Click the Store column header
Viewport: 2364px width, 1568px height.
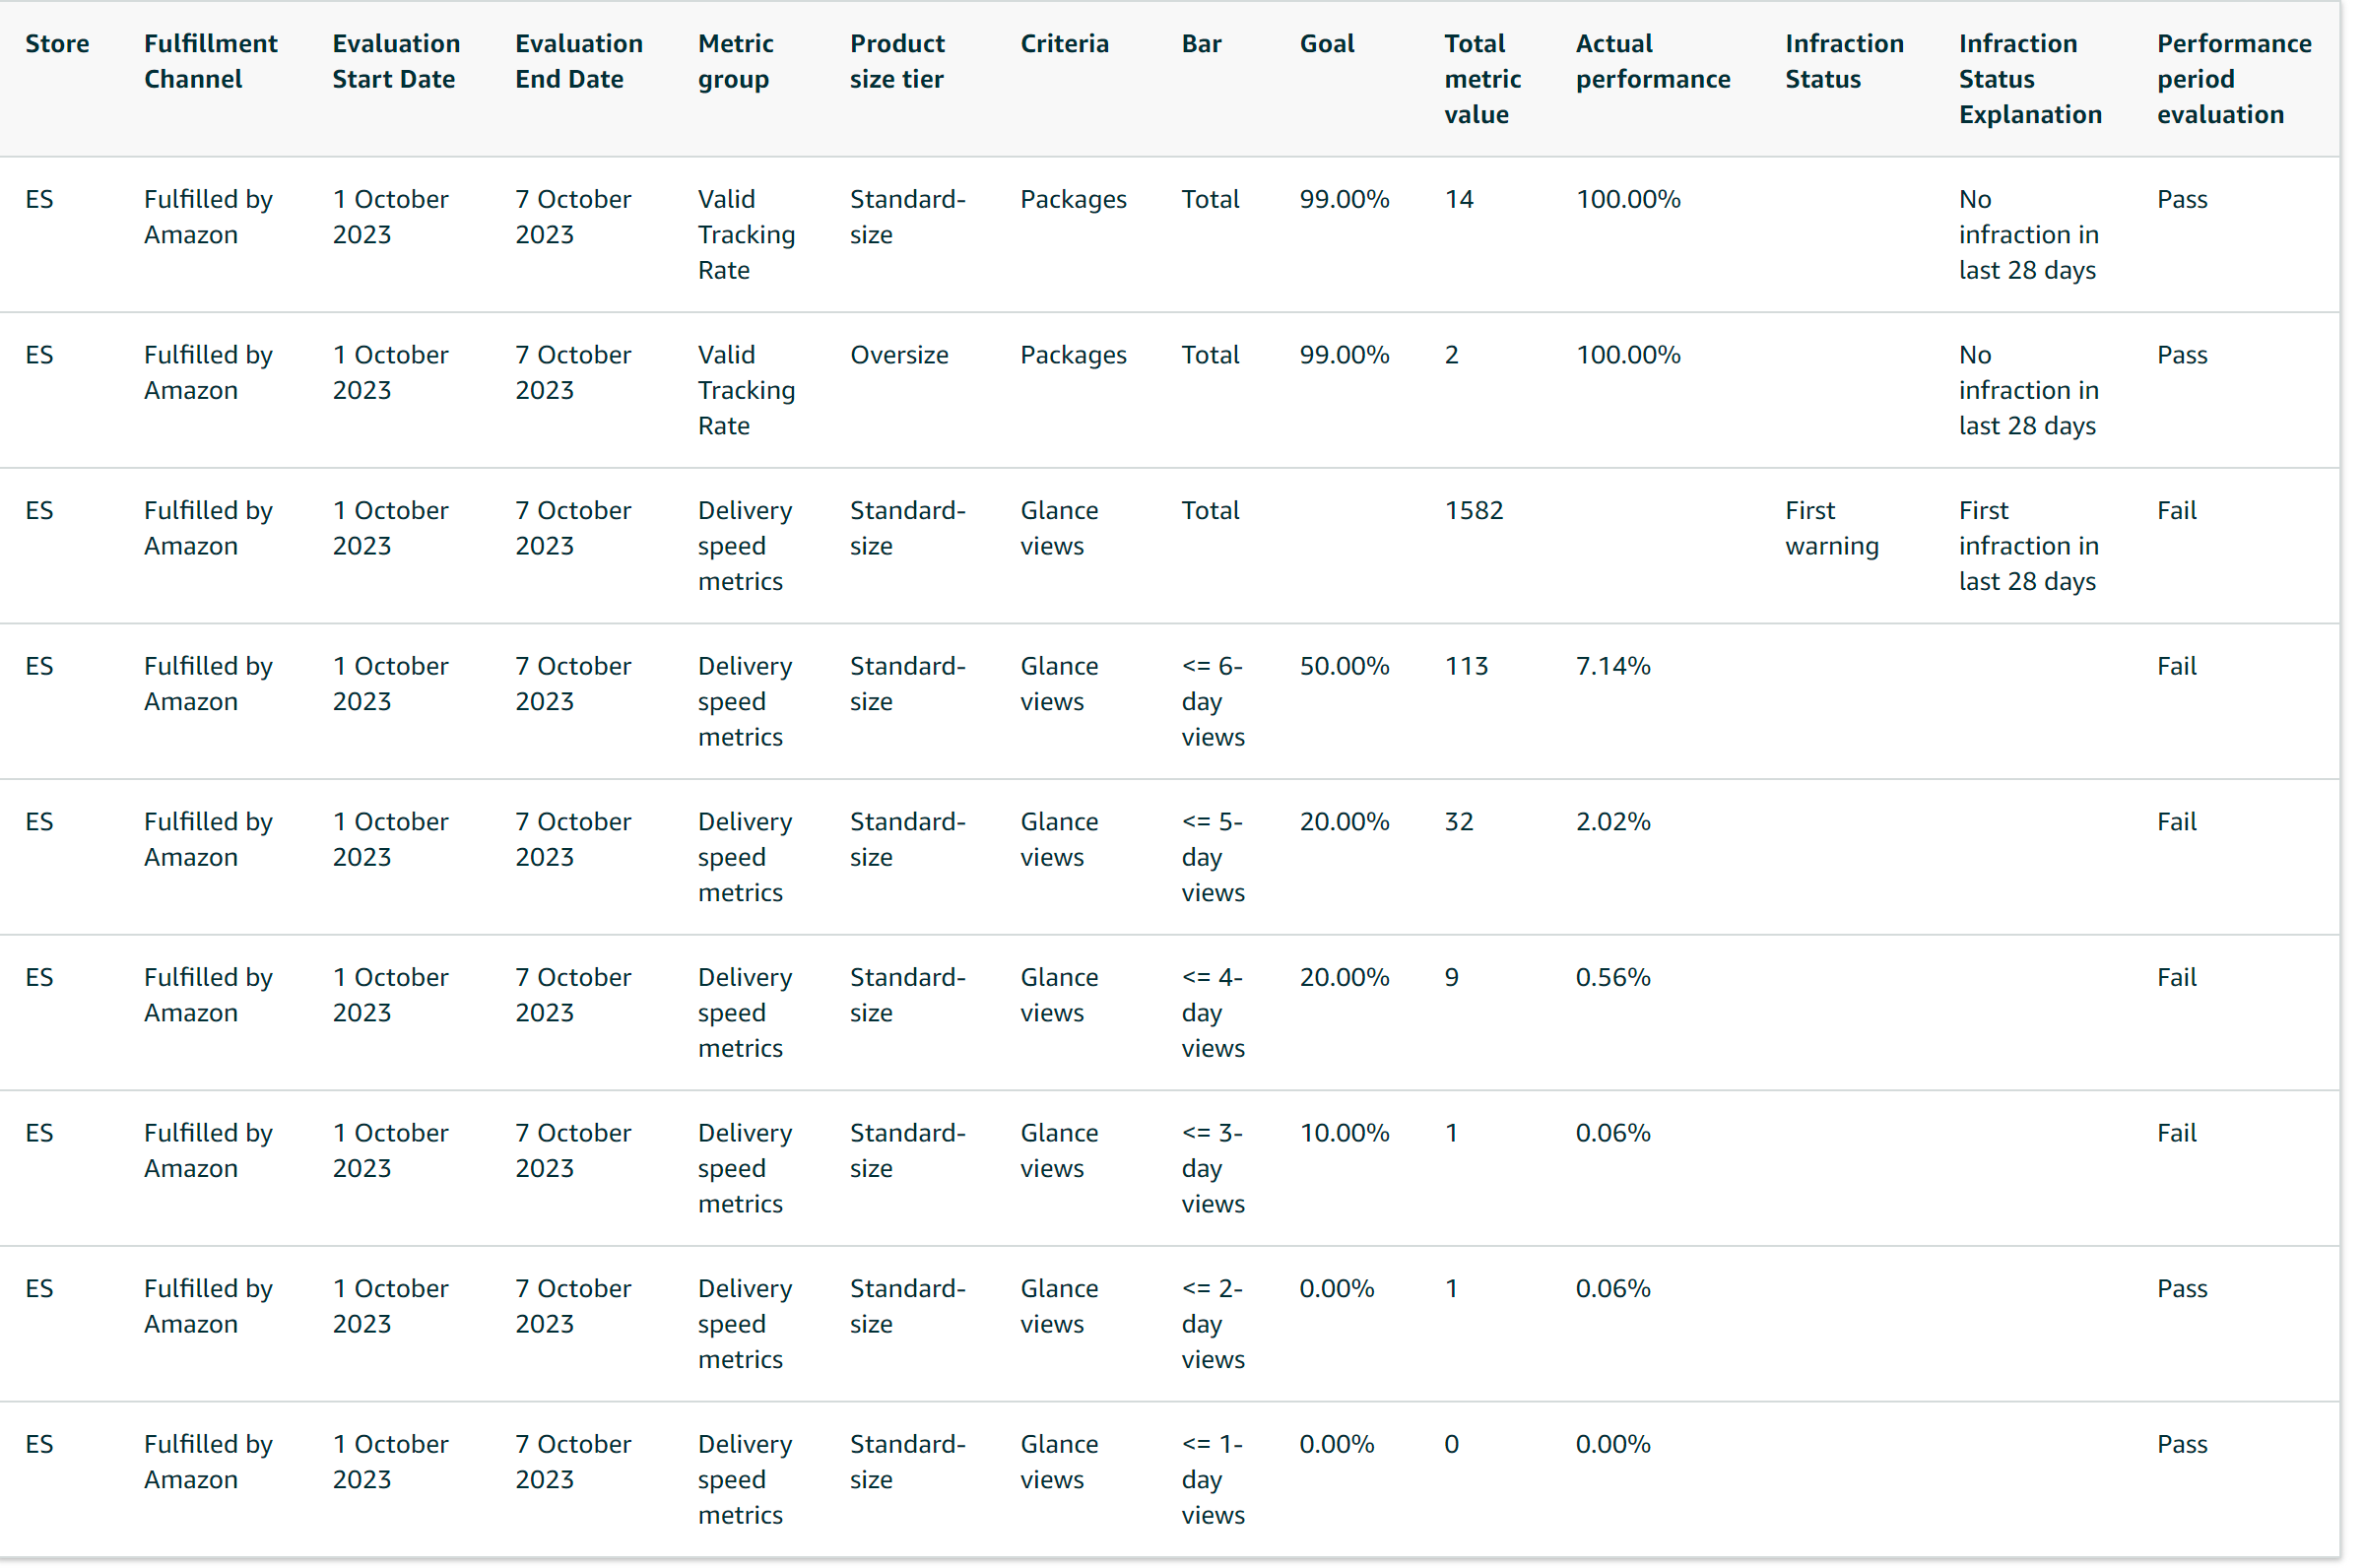(57, 44)
